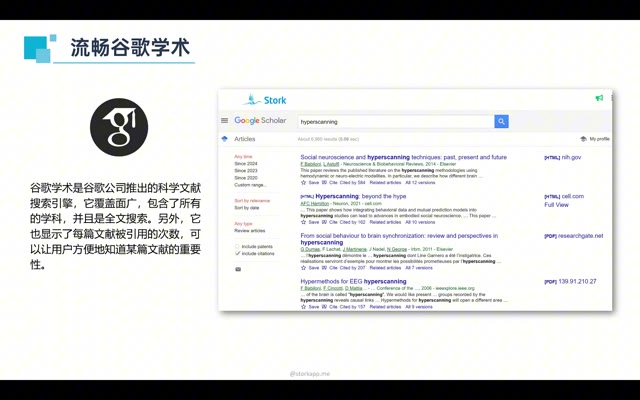Click cite quote icon of brain synchronization result

[324, 268]
